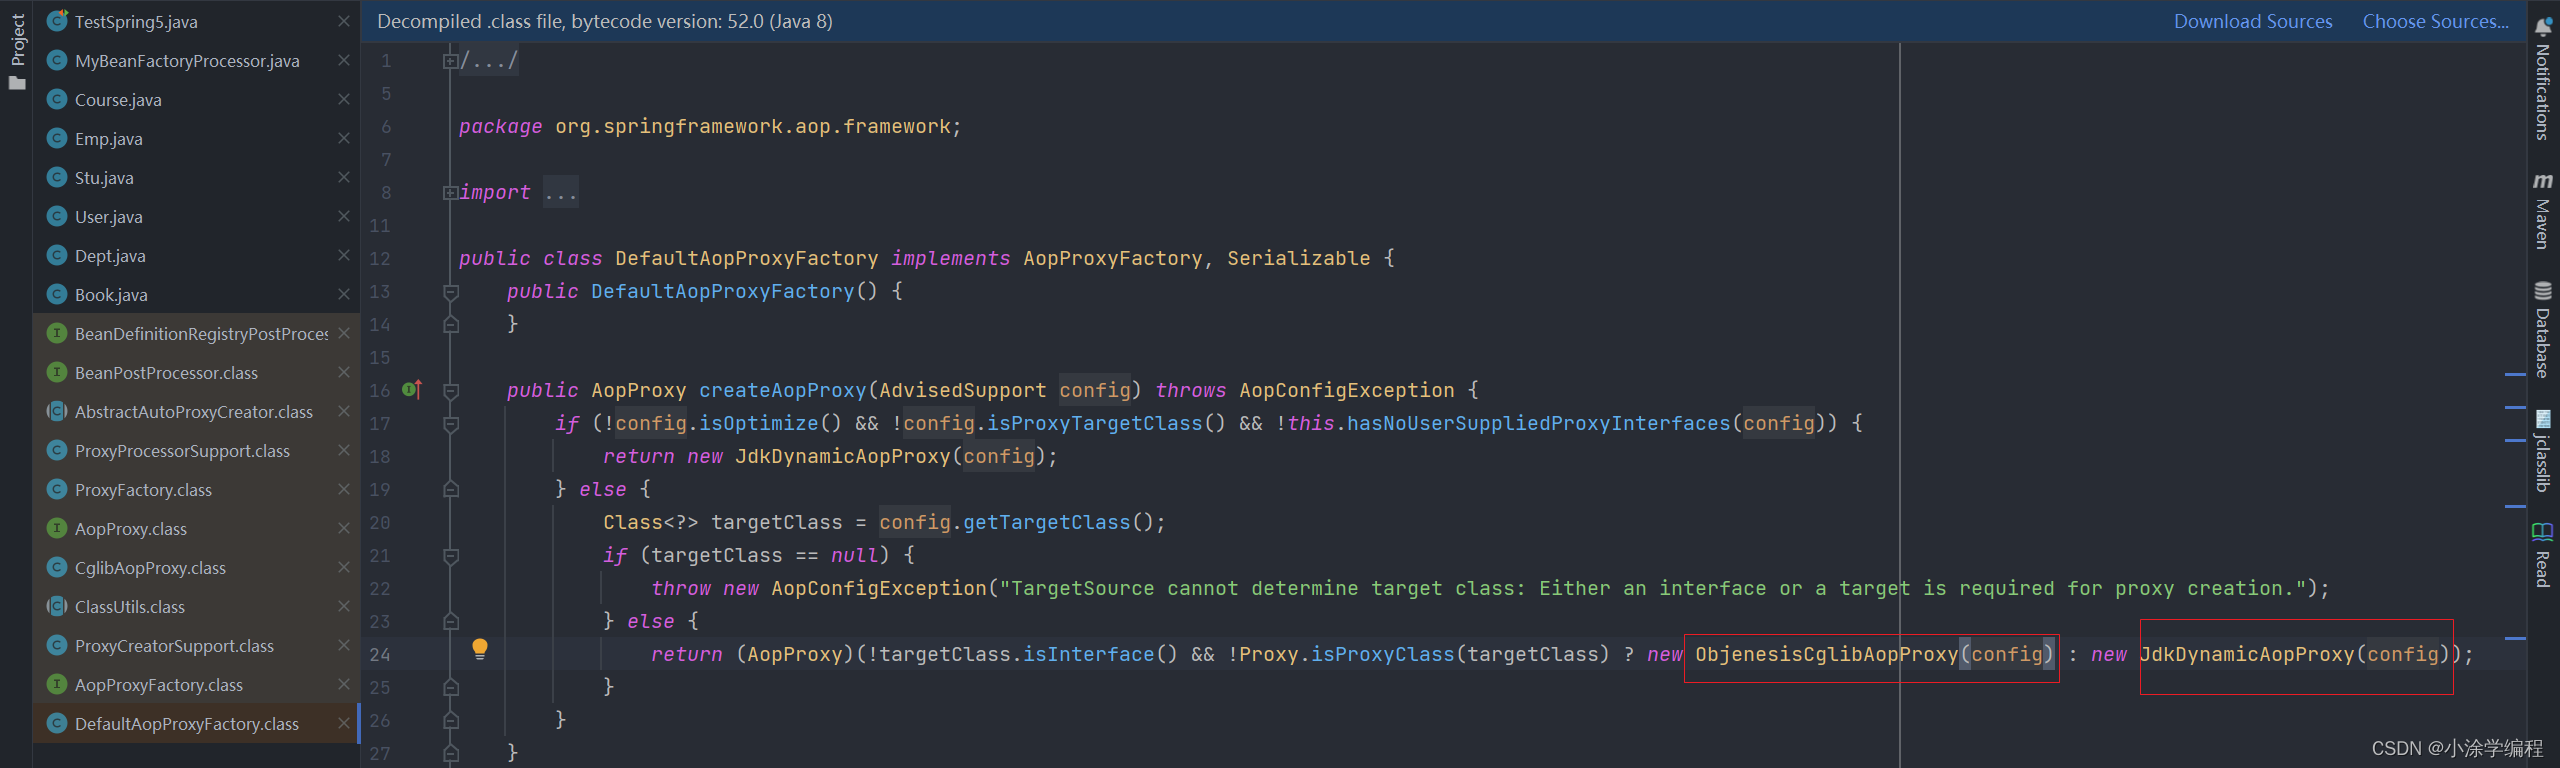Click package name org.springframework.aop.framework

[x=752, y=126]
